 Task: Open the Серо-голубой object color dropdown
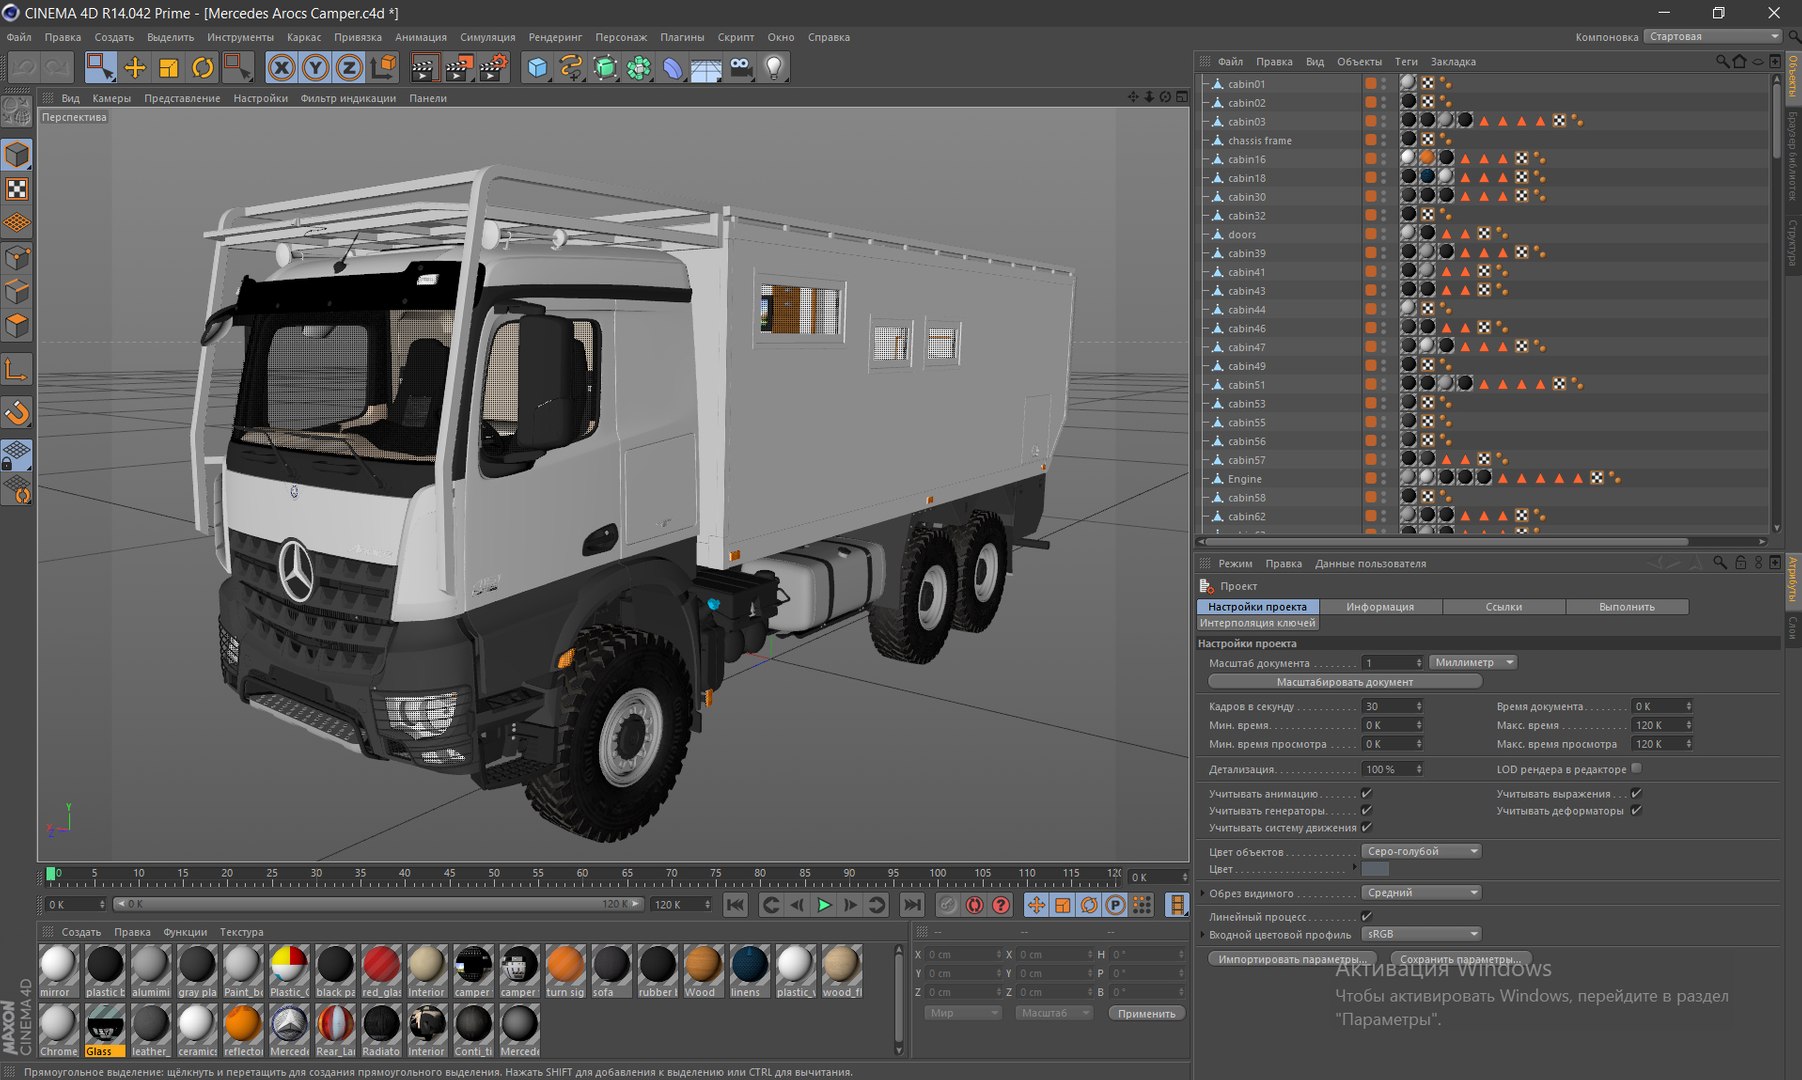[1421, 851]
